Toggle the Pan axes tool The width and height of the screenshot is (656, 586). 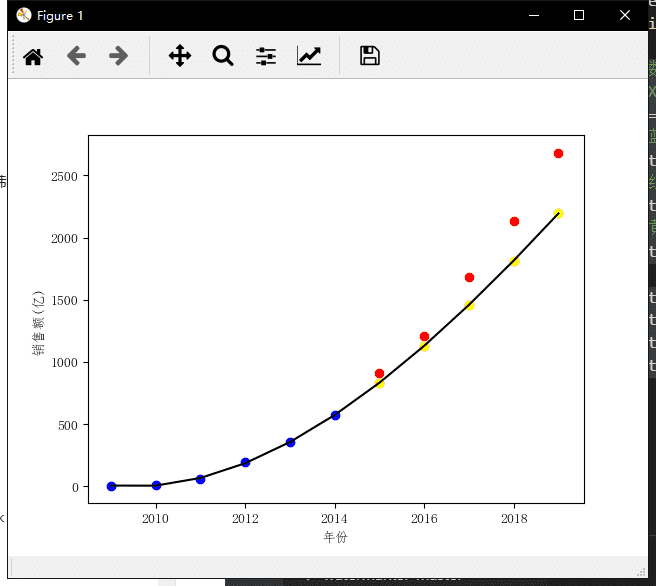(x=179, y=56)
